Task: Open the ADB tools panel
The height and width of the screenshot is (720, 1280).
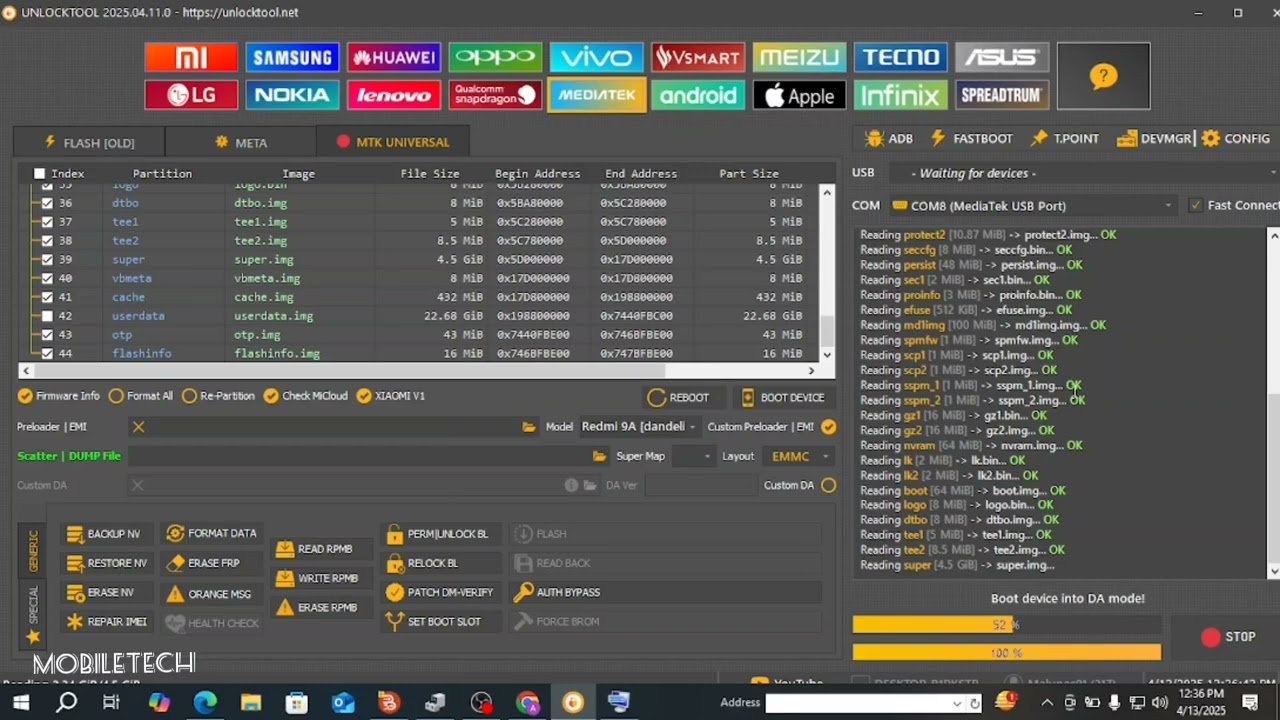Action: click(x=889, y=139)
